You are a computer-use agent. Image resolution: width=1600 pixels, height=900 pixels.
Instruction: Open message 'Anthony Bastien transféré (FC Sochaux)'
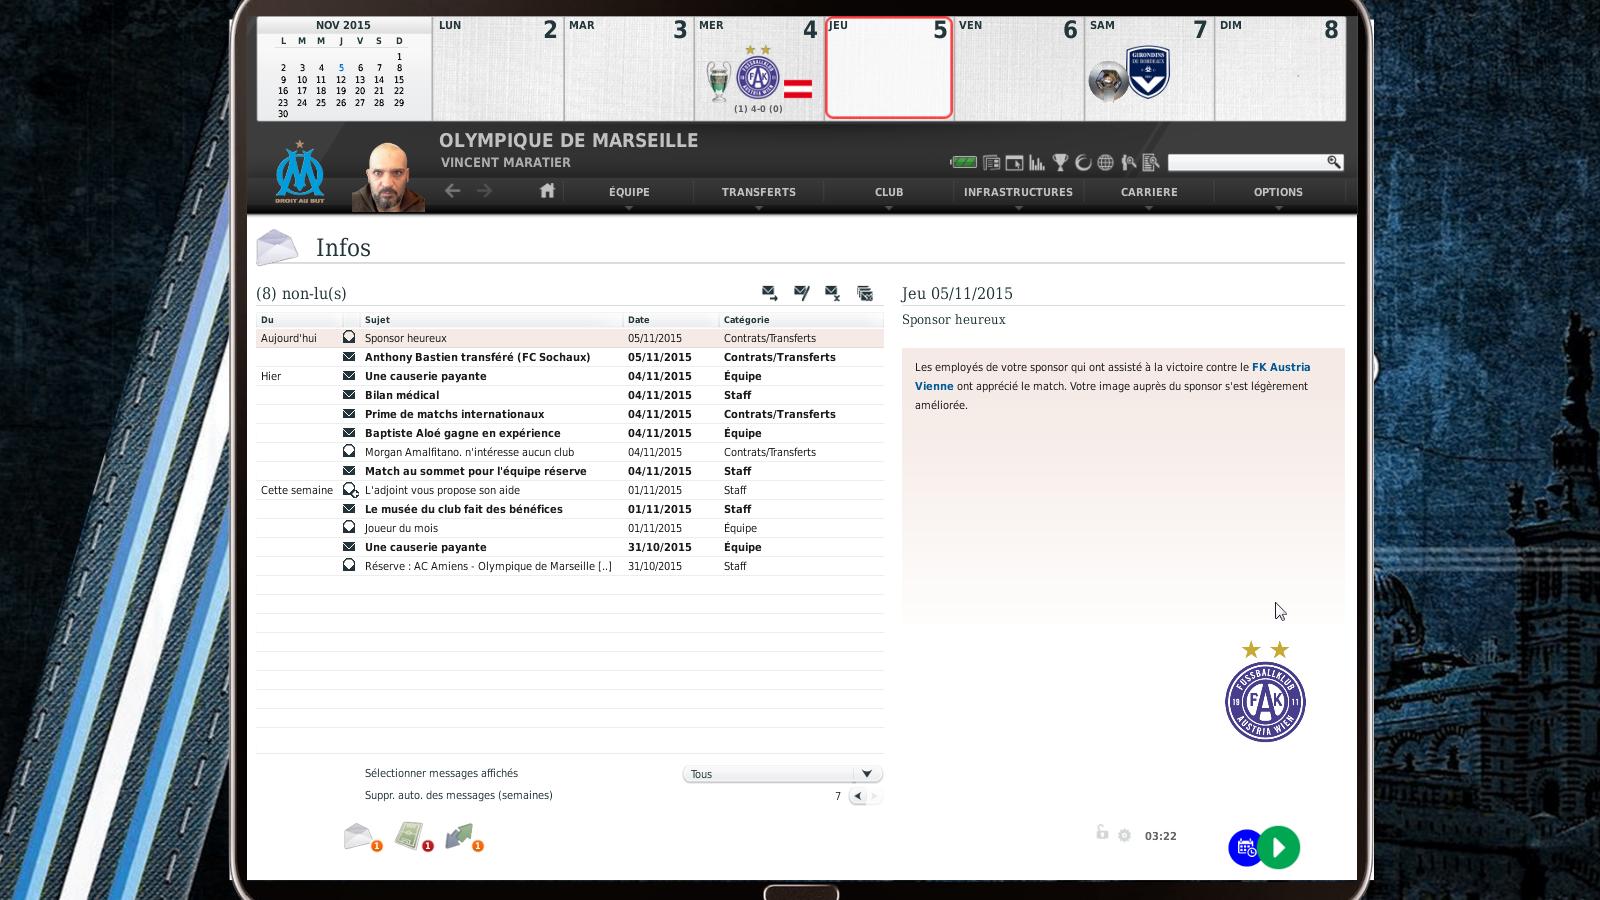[570, 357]
